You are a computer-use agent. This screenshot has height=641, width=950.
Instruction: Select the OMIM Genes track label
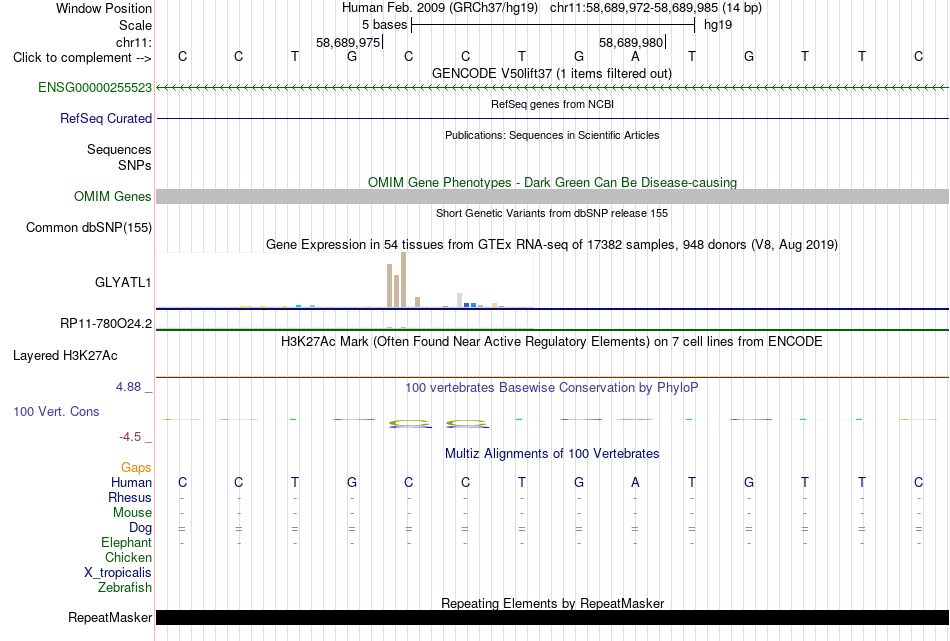112,196
